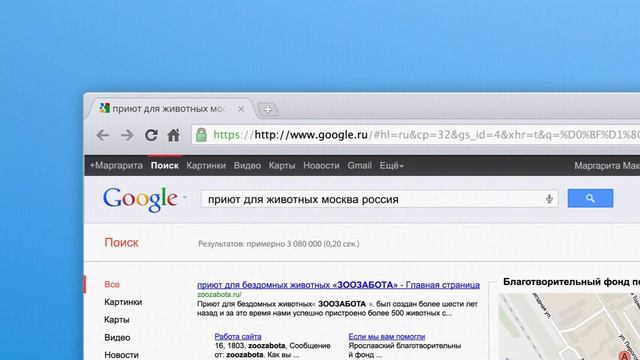The height and width of the screenshot is (360, 640).
Task: Open +Маргарита profile link
Action: coord(116,166)
